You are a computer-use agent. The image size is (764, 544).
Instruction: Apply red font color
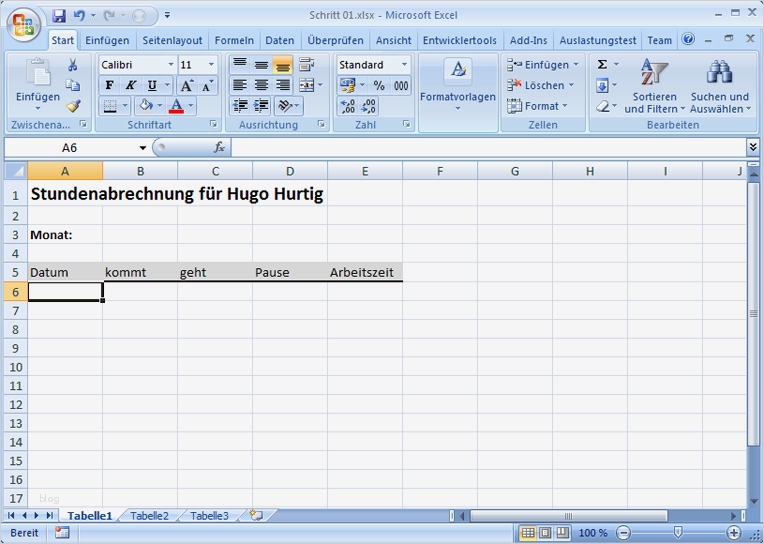(x=176, y=106)
